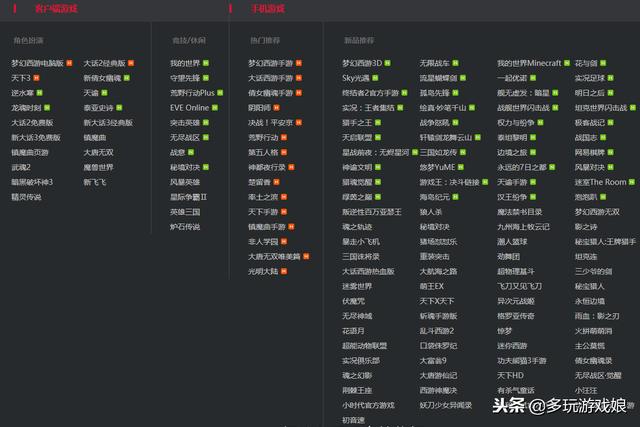Open the 风暴英雄 game link

point(185,182)
